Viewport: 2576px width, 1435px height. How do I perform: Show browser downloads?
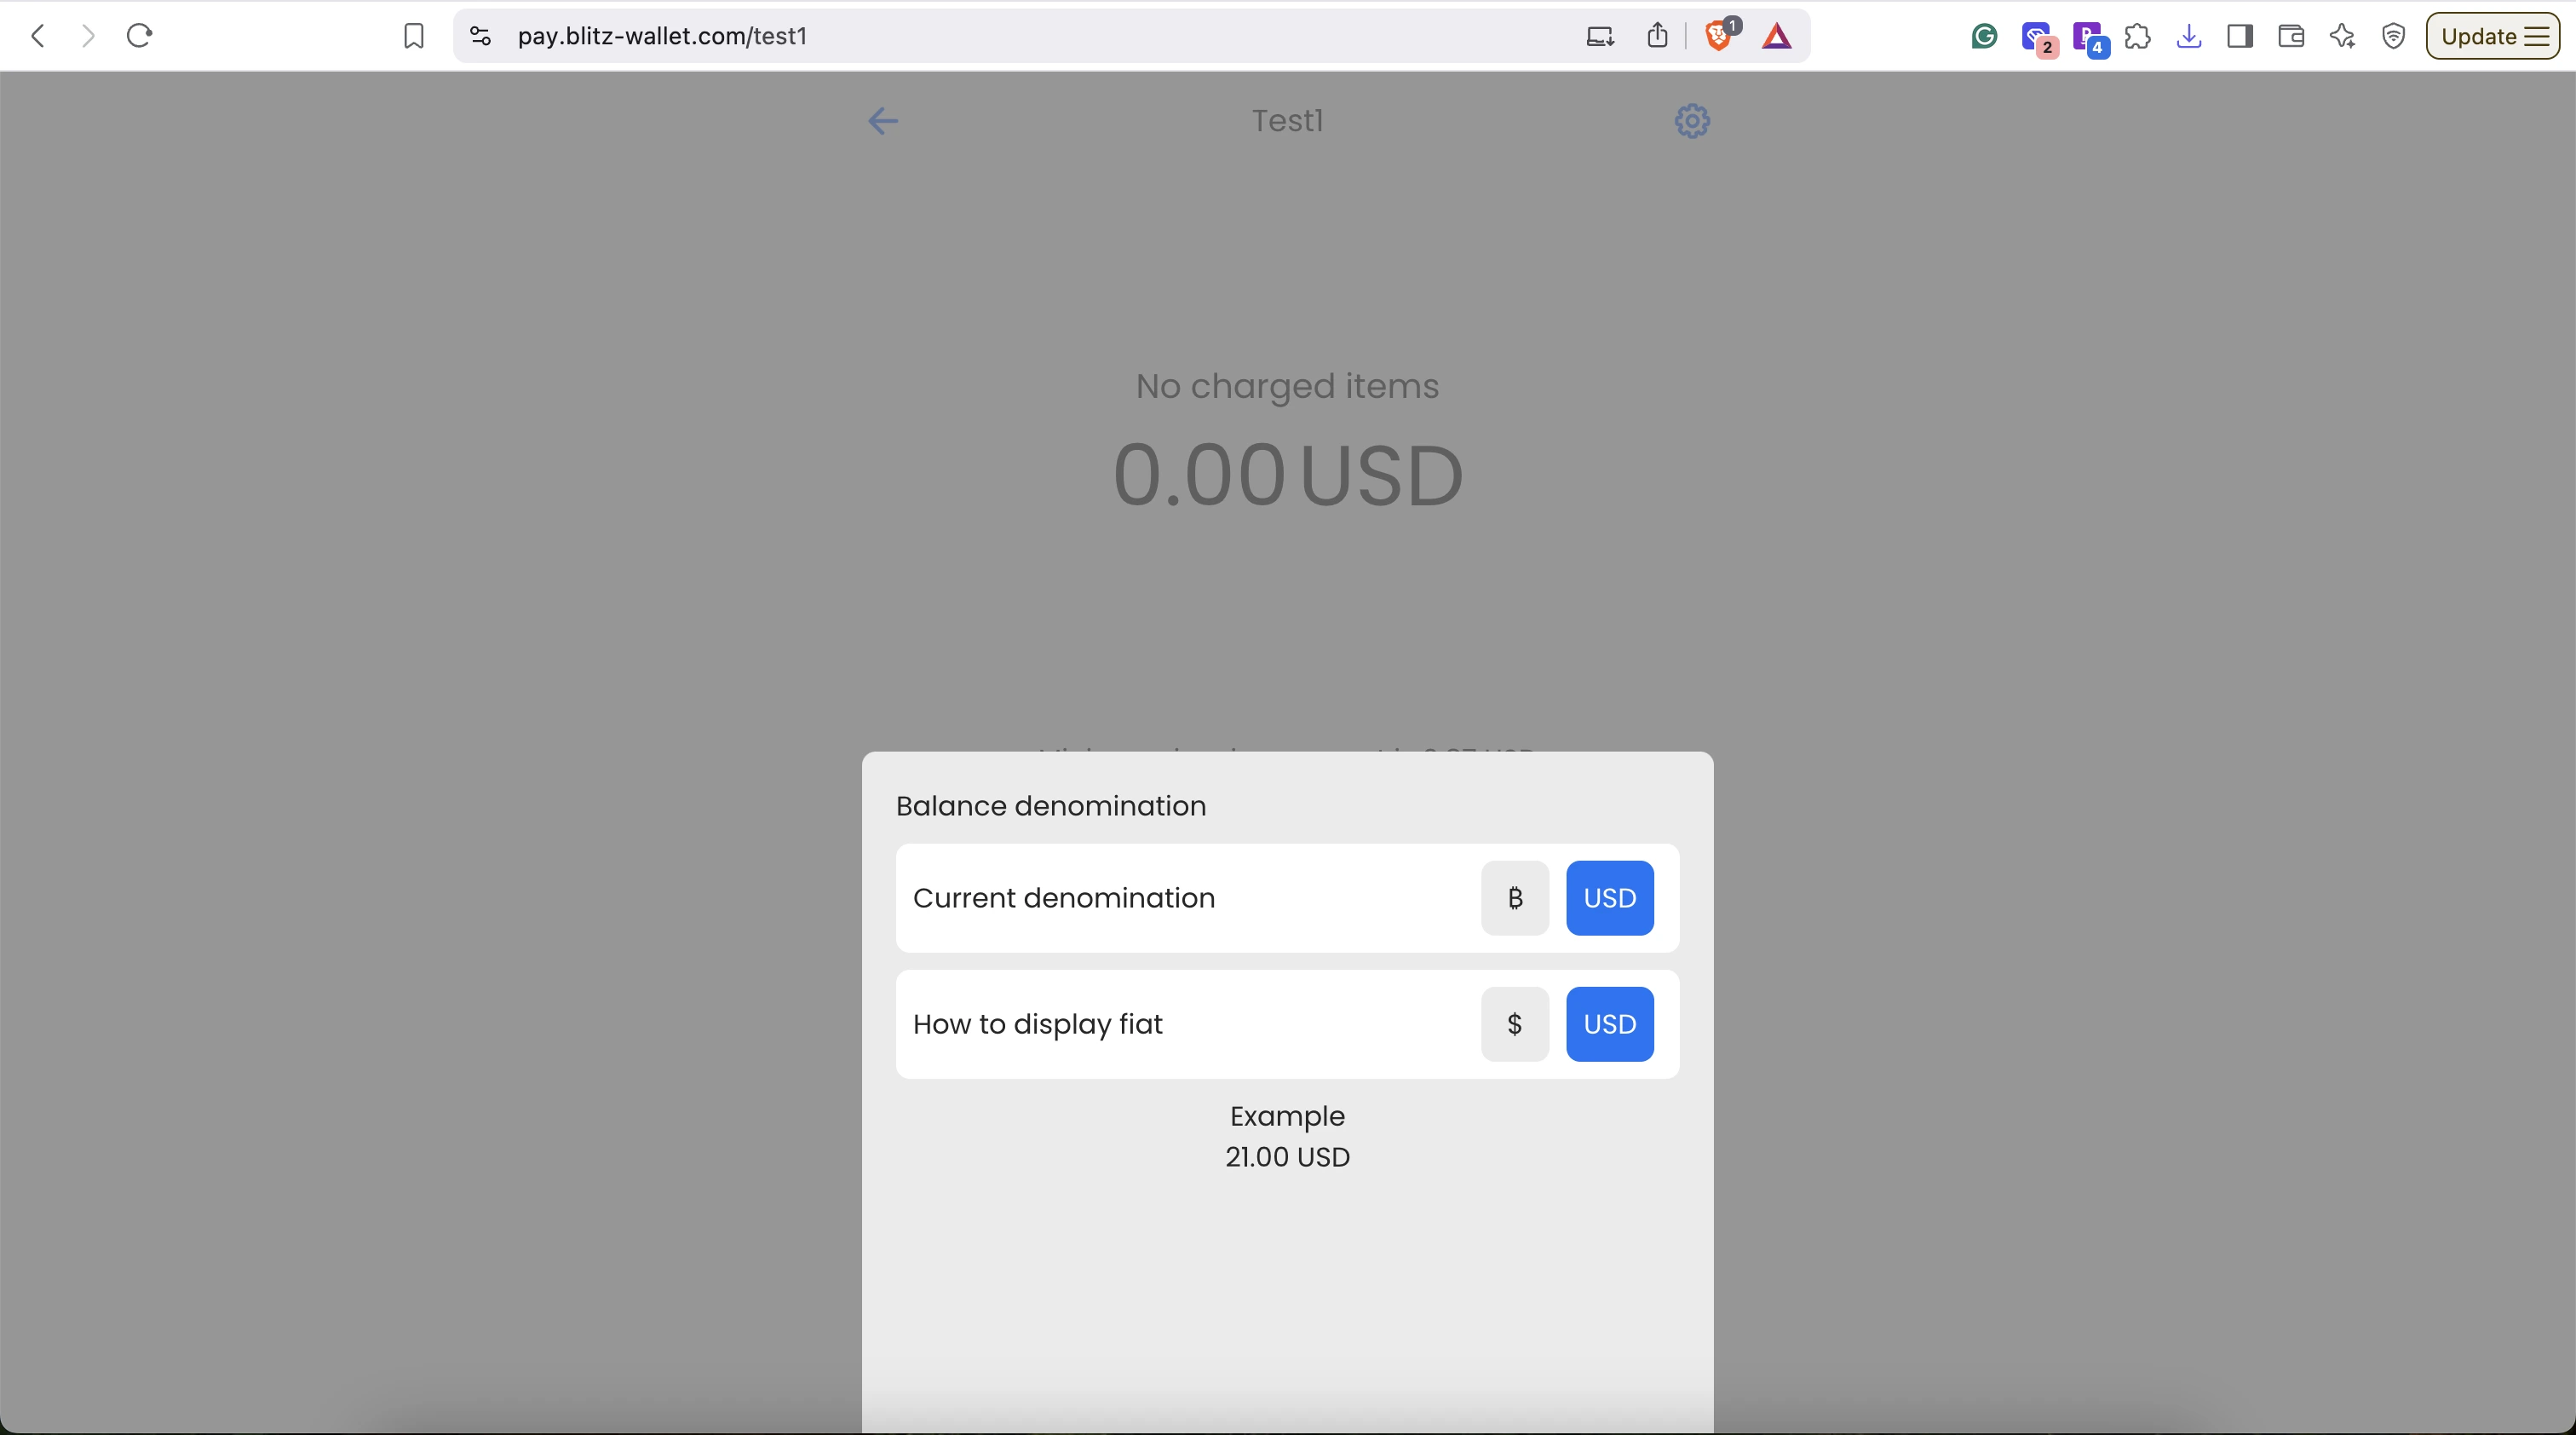(2189, 36)
